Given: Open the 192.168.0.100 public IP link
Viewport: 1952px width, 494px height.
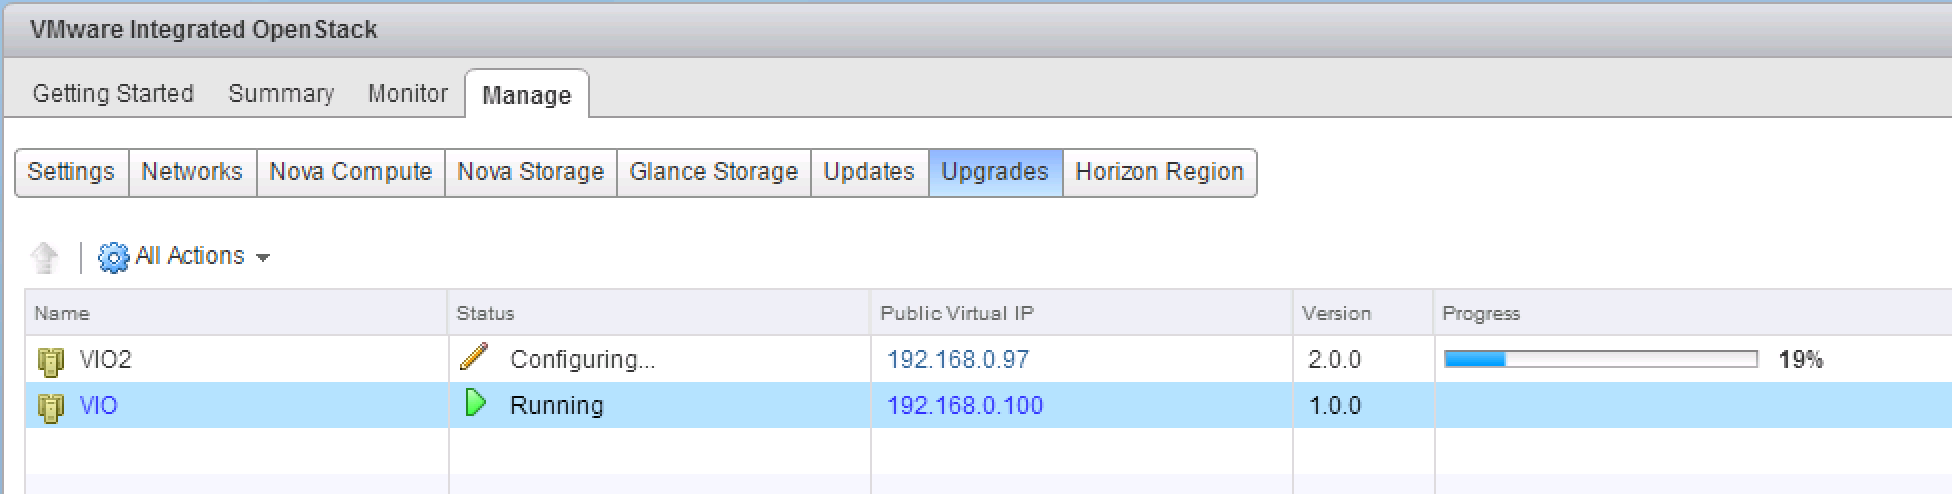Looking at the screenshot, I should [x=965, y=406].
